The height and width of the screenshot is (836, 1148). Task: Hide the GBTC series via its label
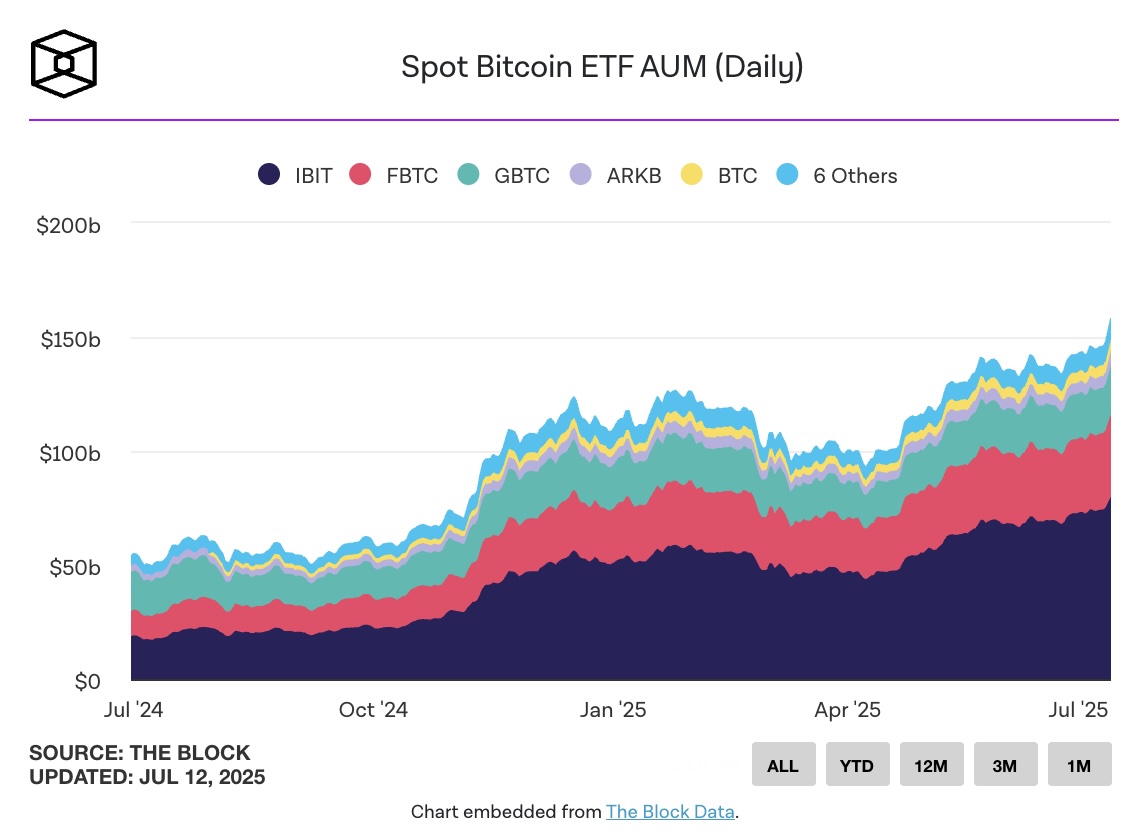pos(522,176)
